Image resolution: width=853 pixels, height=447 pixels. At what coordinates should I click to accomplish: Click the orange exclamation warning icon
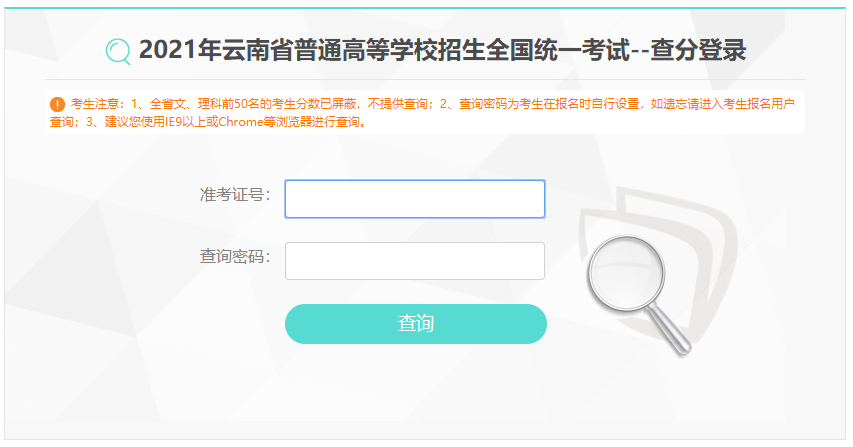click(57, 104)
